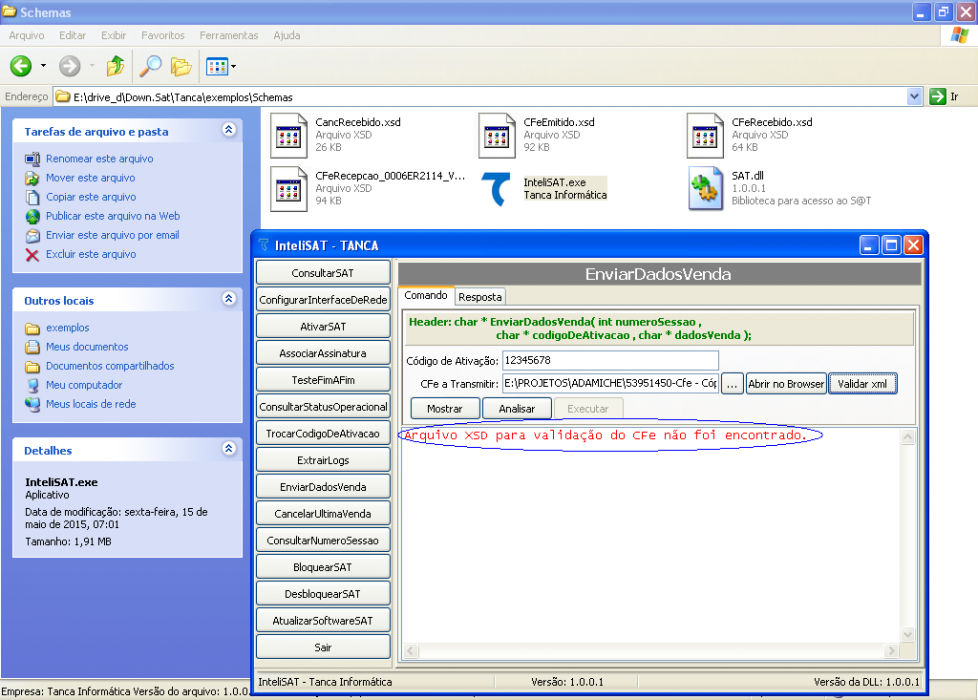Open the Views dropdown in toolbar
The image size is (978, 700).
[x=221, y=66]
